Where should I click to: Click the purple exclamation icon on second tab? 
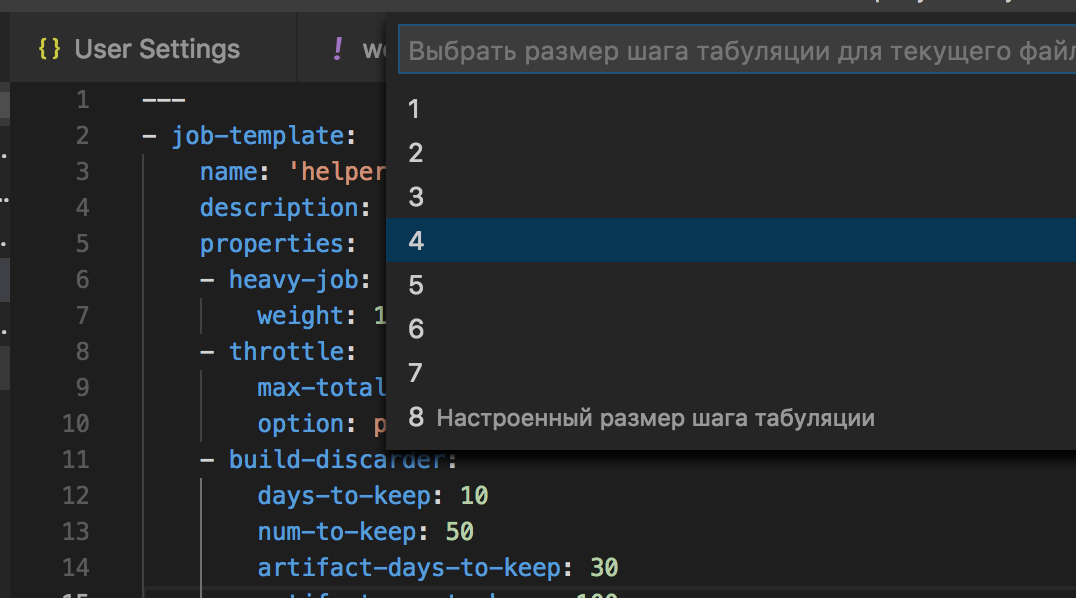click(337, 49)
